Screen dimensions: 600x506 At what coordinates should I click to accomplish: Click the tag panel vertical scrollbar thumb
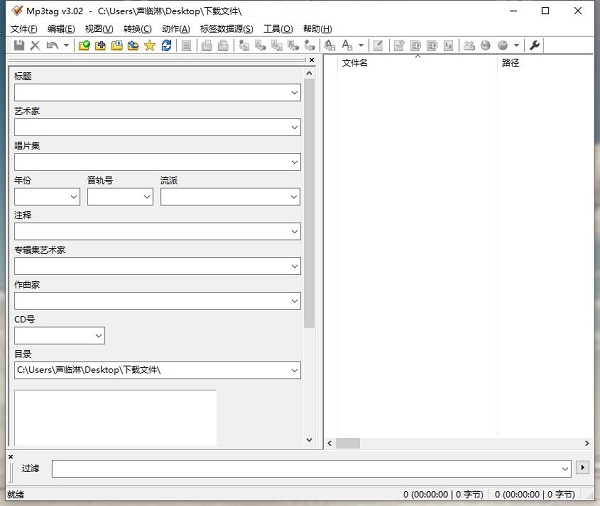[x=309, y=203]
